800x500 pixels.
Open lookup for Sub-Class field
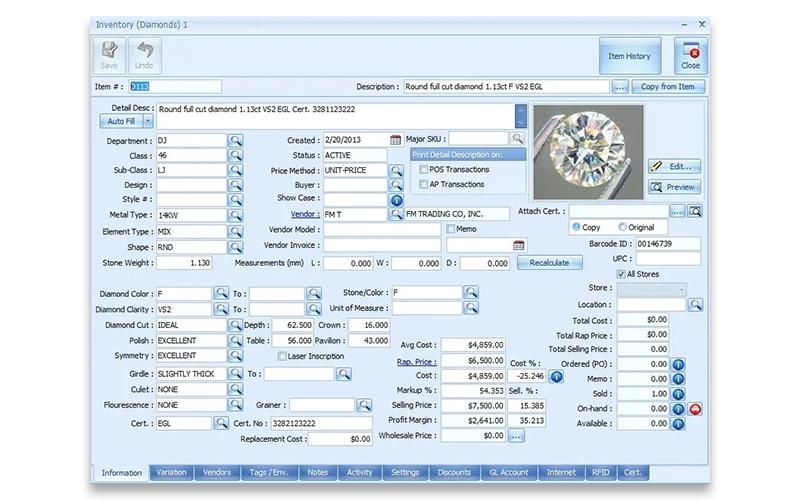coord(235,170)
